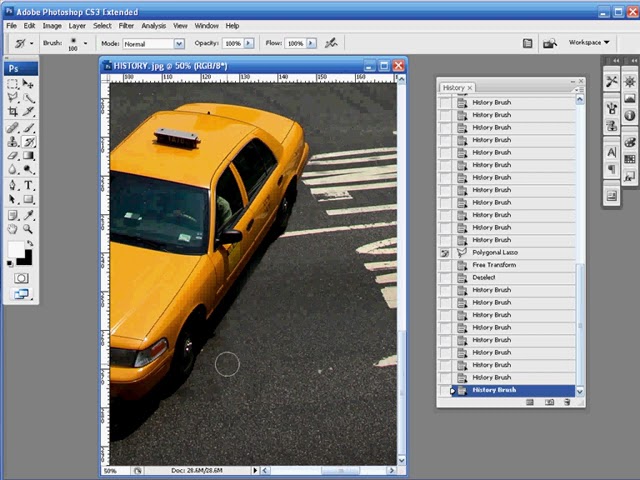Select the Hand tool
This screenshot has width=640, height=480.
pyautogui.click(x=13, y=229)
